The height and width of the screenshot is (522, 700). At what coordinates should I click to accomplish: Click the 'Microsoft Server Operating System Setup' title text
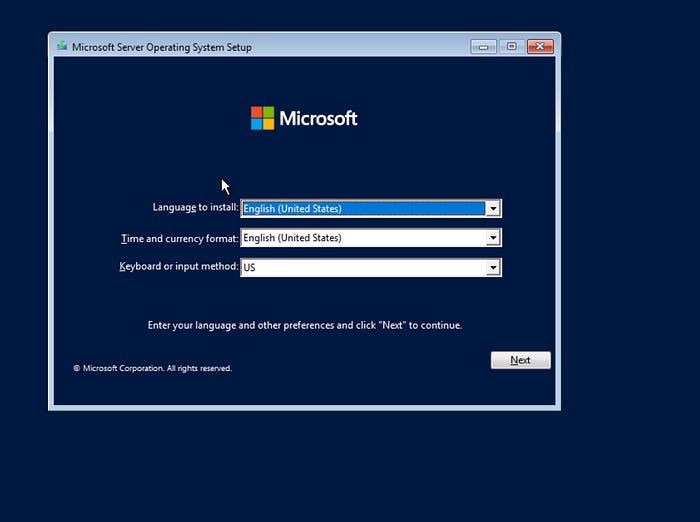(x=162, y=47)
